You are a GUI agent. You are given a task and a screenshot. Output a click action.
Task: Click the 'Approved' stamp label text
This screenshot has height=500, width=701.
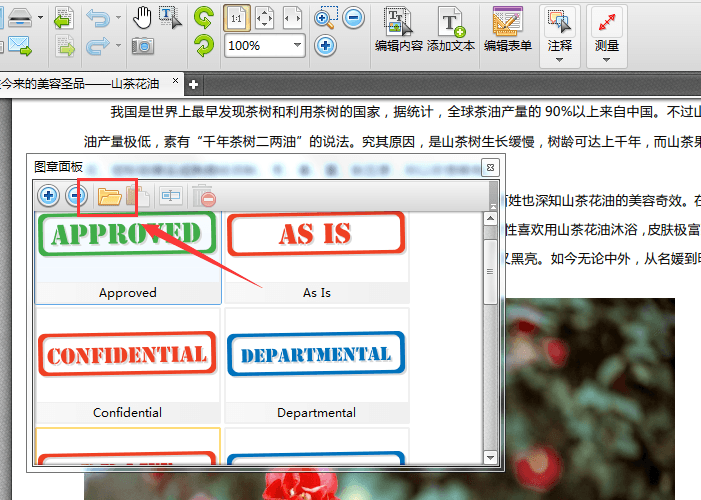point(128,293)
